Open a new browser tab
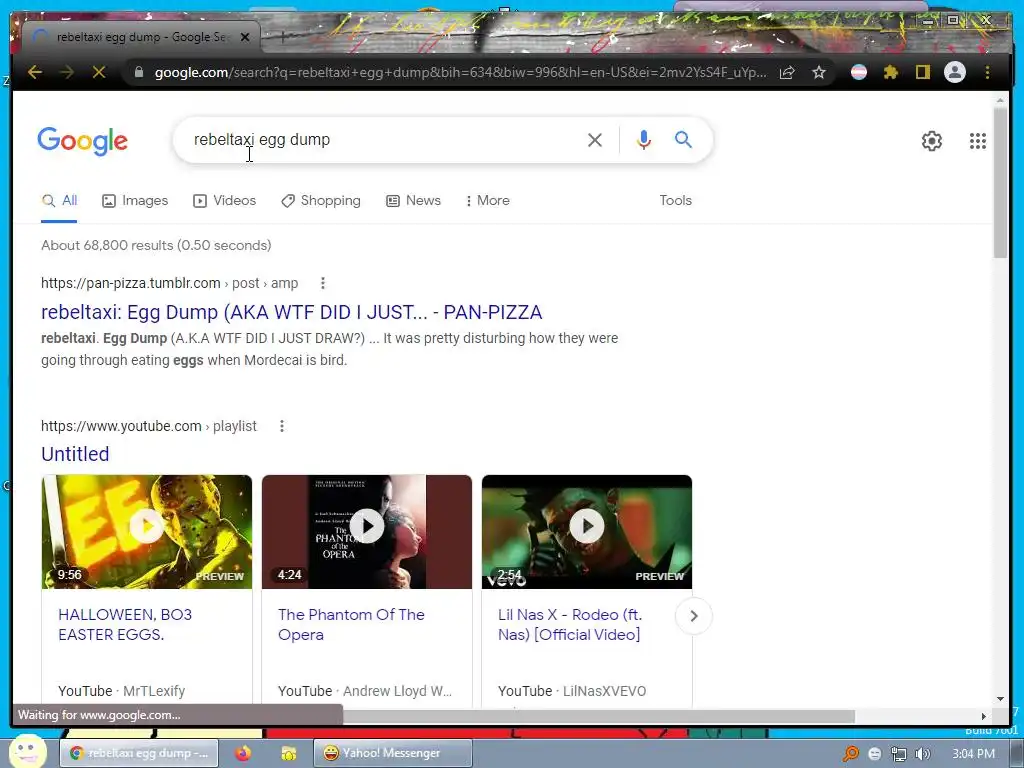Screen dimensions: 1024x768 click(283, 37)
